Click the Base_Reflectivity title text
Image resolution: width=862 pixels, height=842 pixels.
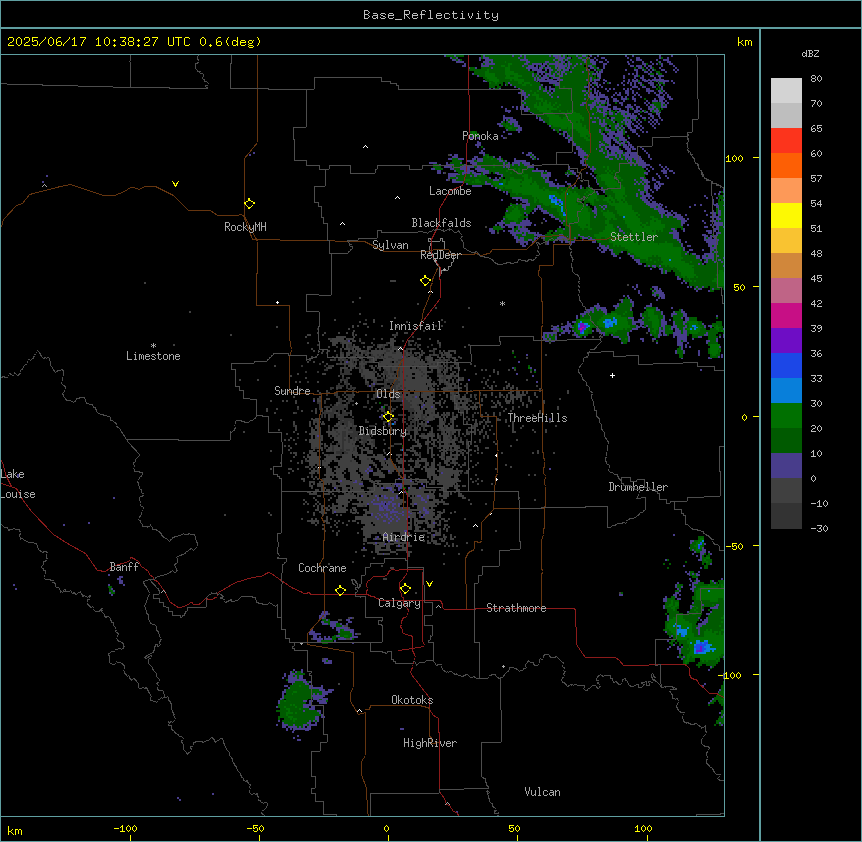click(431, 15)
